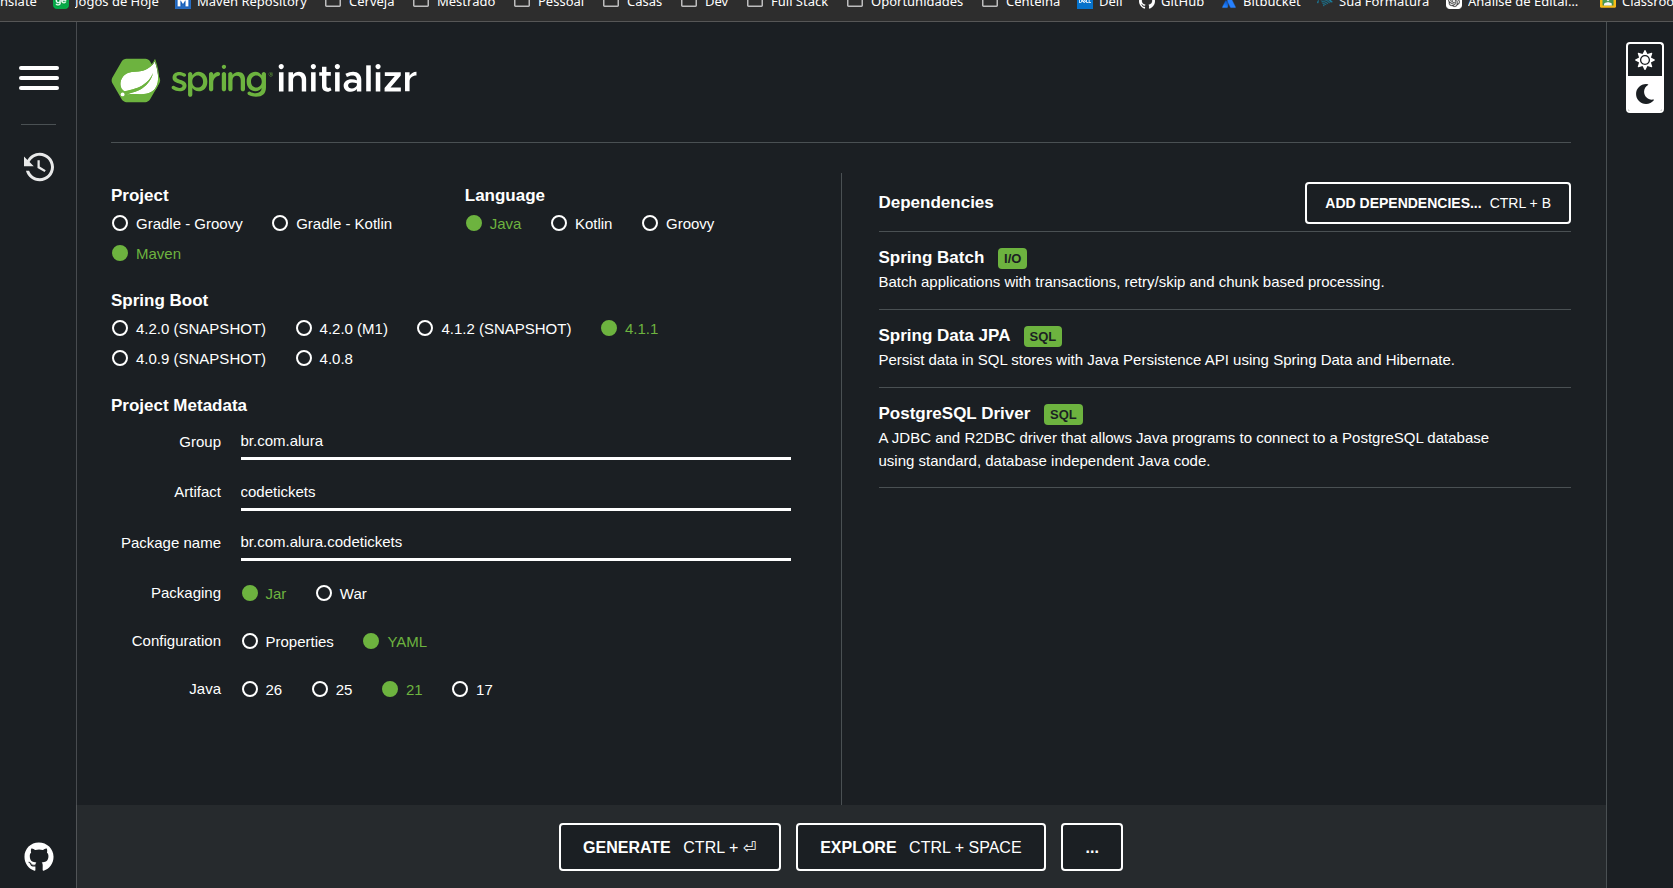
Task: Open the project history icon
Action: (39, 166)
